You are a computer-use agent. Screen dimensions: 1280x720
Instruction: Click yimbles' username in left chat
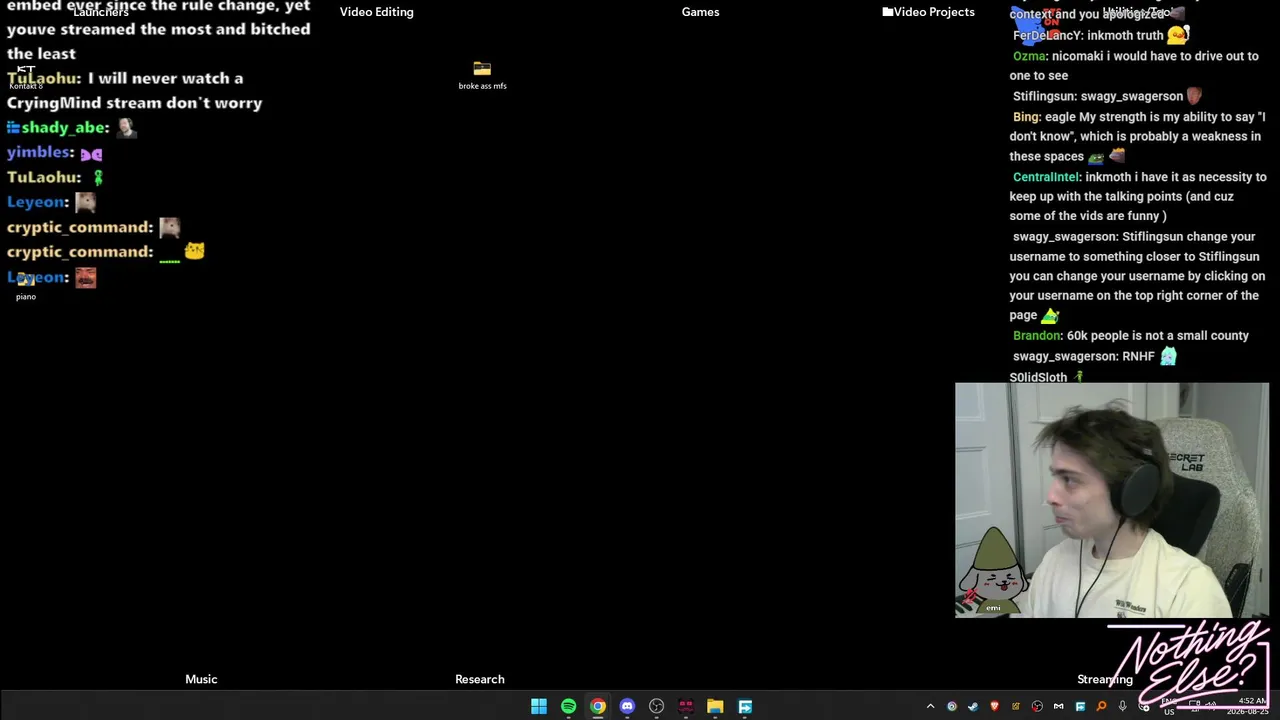tap(39, 152)
